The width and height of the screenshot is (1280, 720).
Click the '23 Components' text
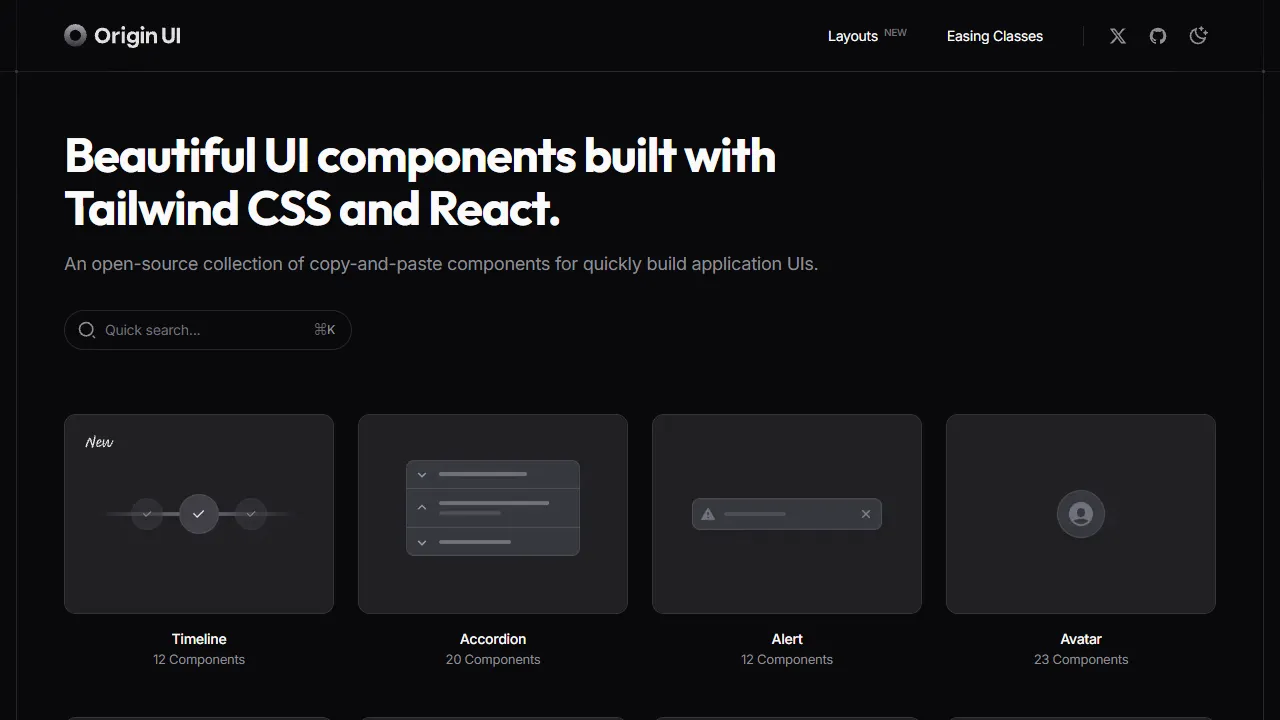(x=1081, y=660)
